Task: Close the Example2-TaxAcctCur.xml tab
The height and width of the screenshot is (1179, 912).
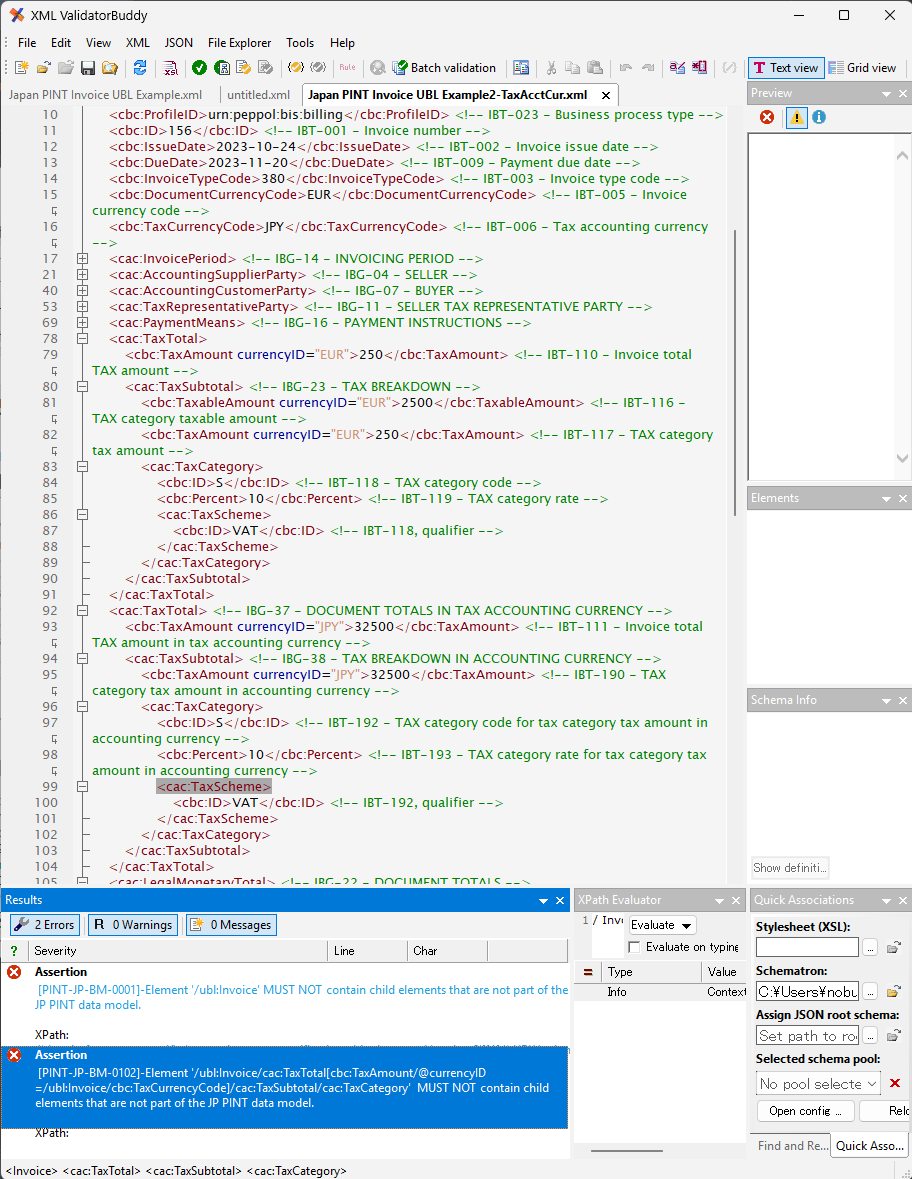Action: (x=606, y=95)
